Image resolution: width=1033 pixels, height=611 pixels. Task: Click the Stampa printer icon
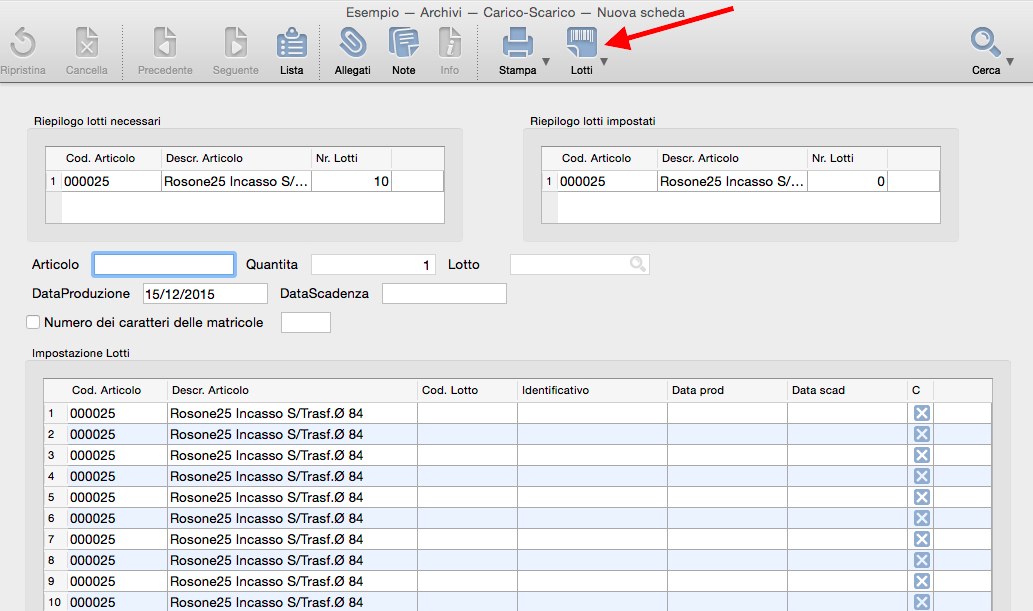point(517,43)
